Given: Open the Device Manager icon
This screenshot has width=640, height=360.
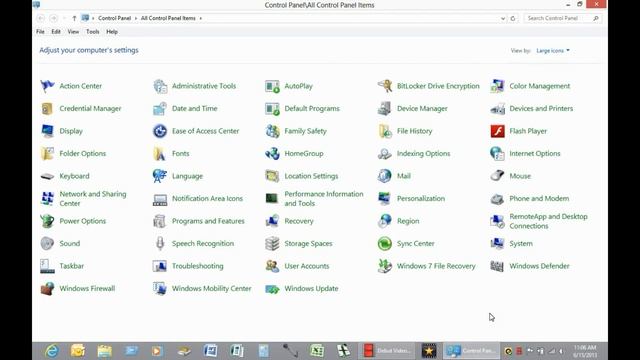Looking at the screenshot, I should pos(385,109).
